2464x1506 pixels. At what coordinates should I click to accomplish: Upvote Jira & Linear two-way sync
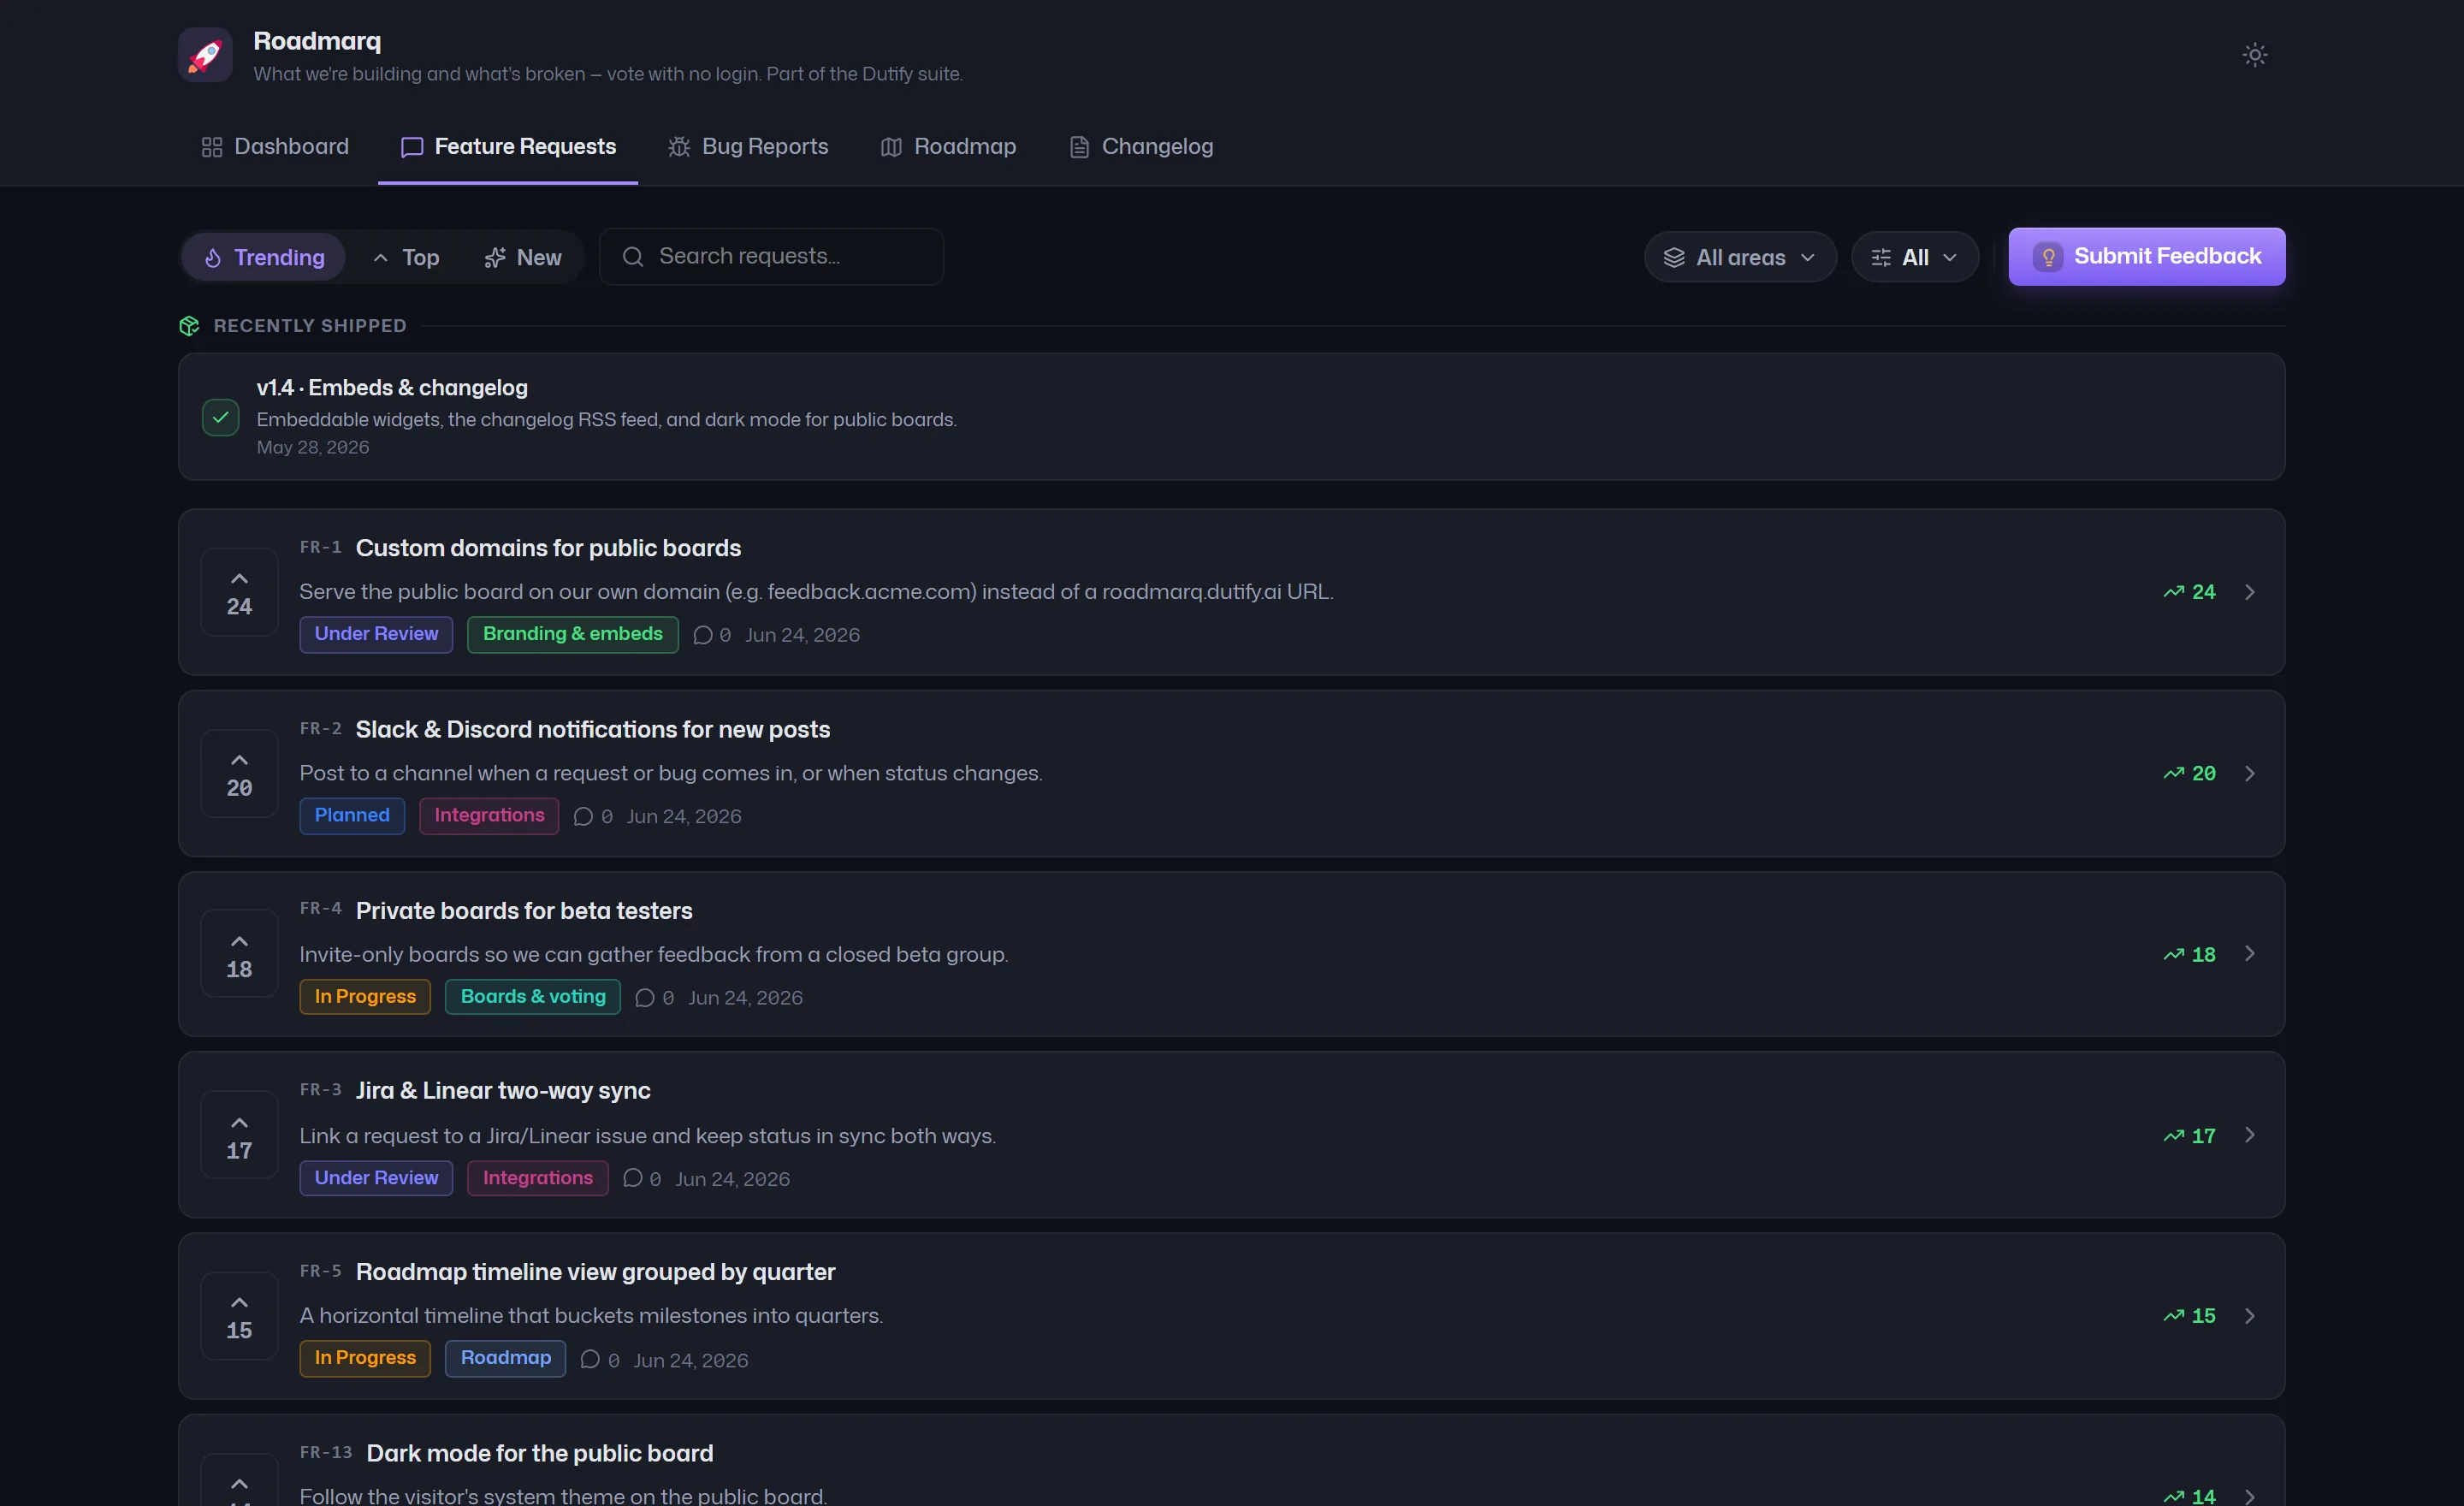(x=239, y=1136)
